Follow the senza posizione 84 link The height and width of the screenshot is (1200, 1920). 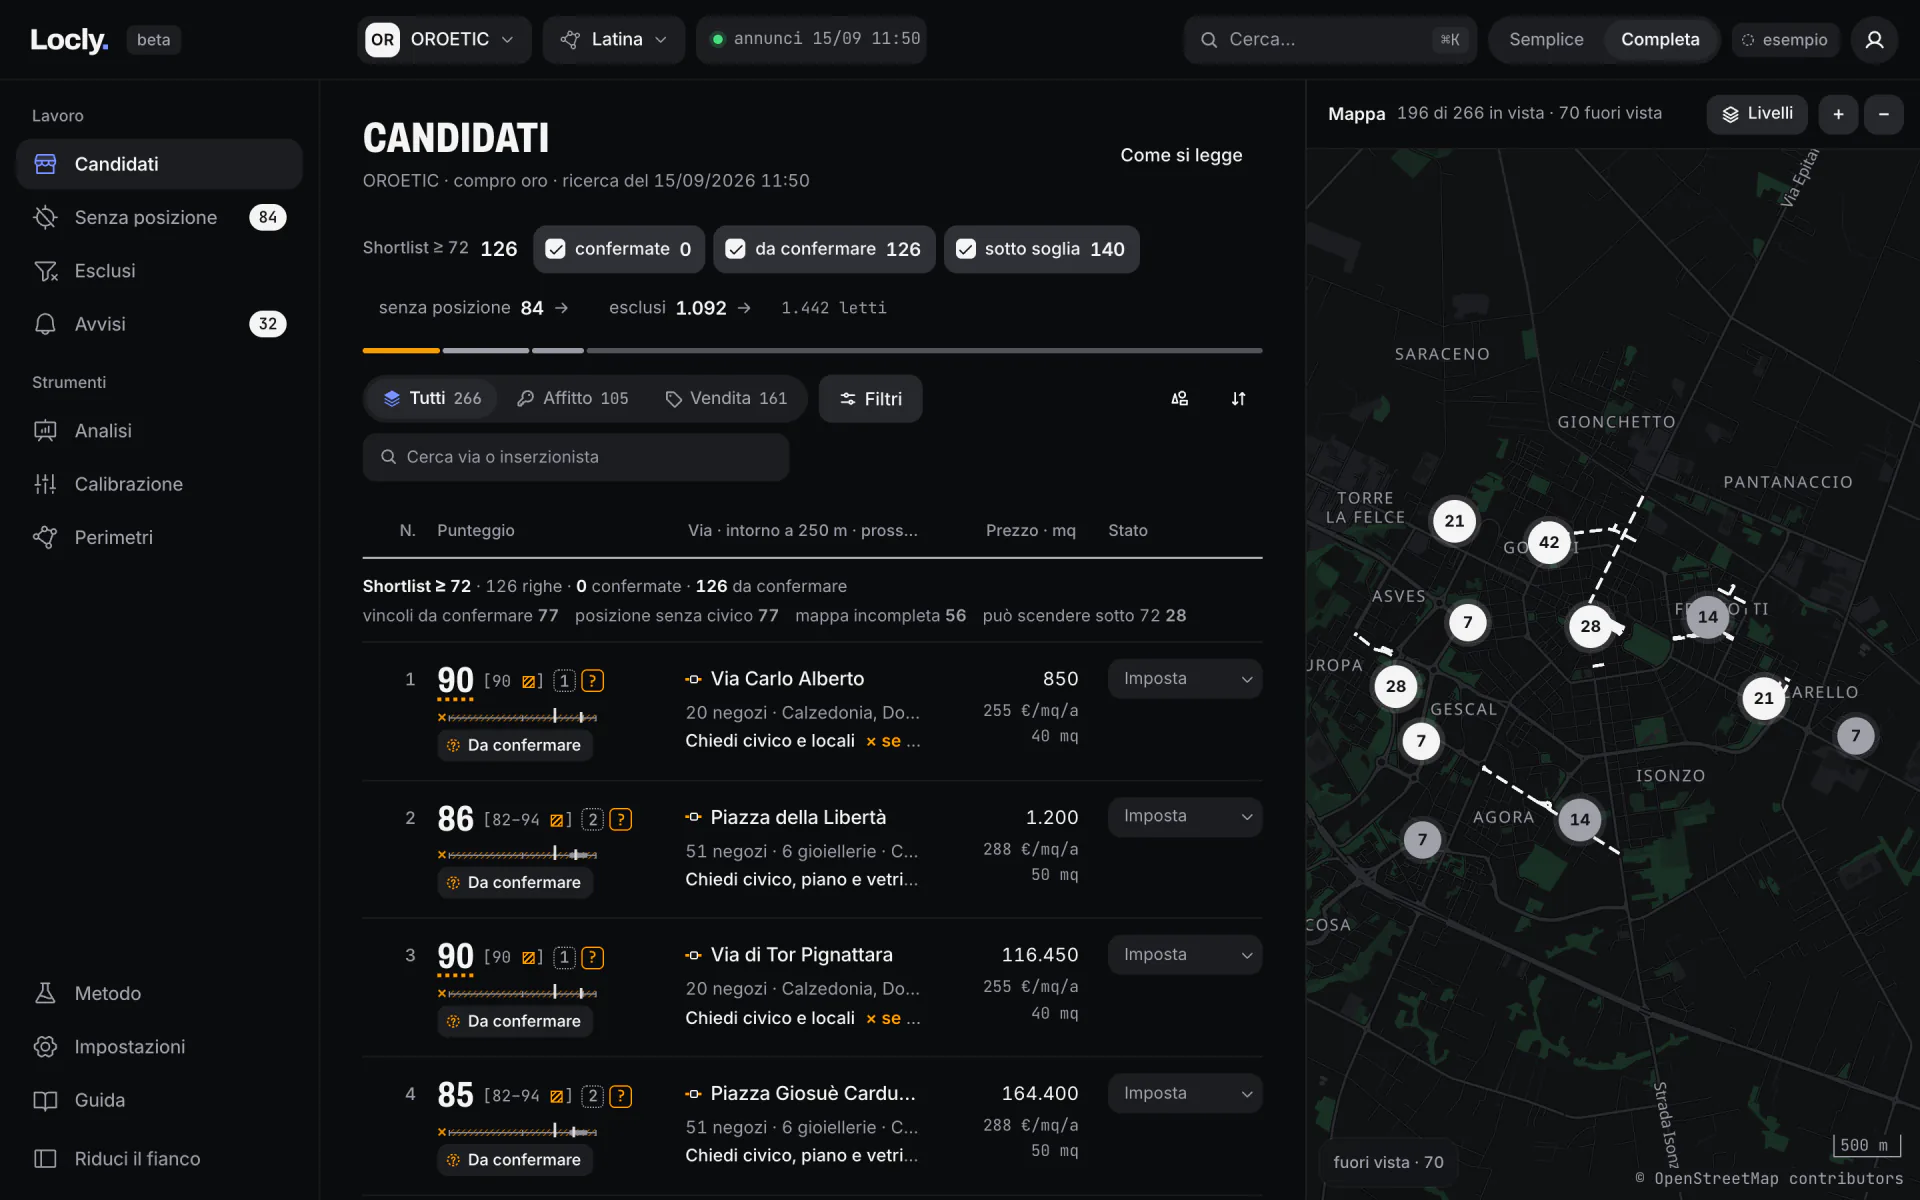[x=473, y=308]
